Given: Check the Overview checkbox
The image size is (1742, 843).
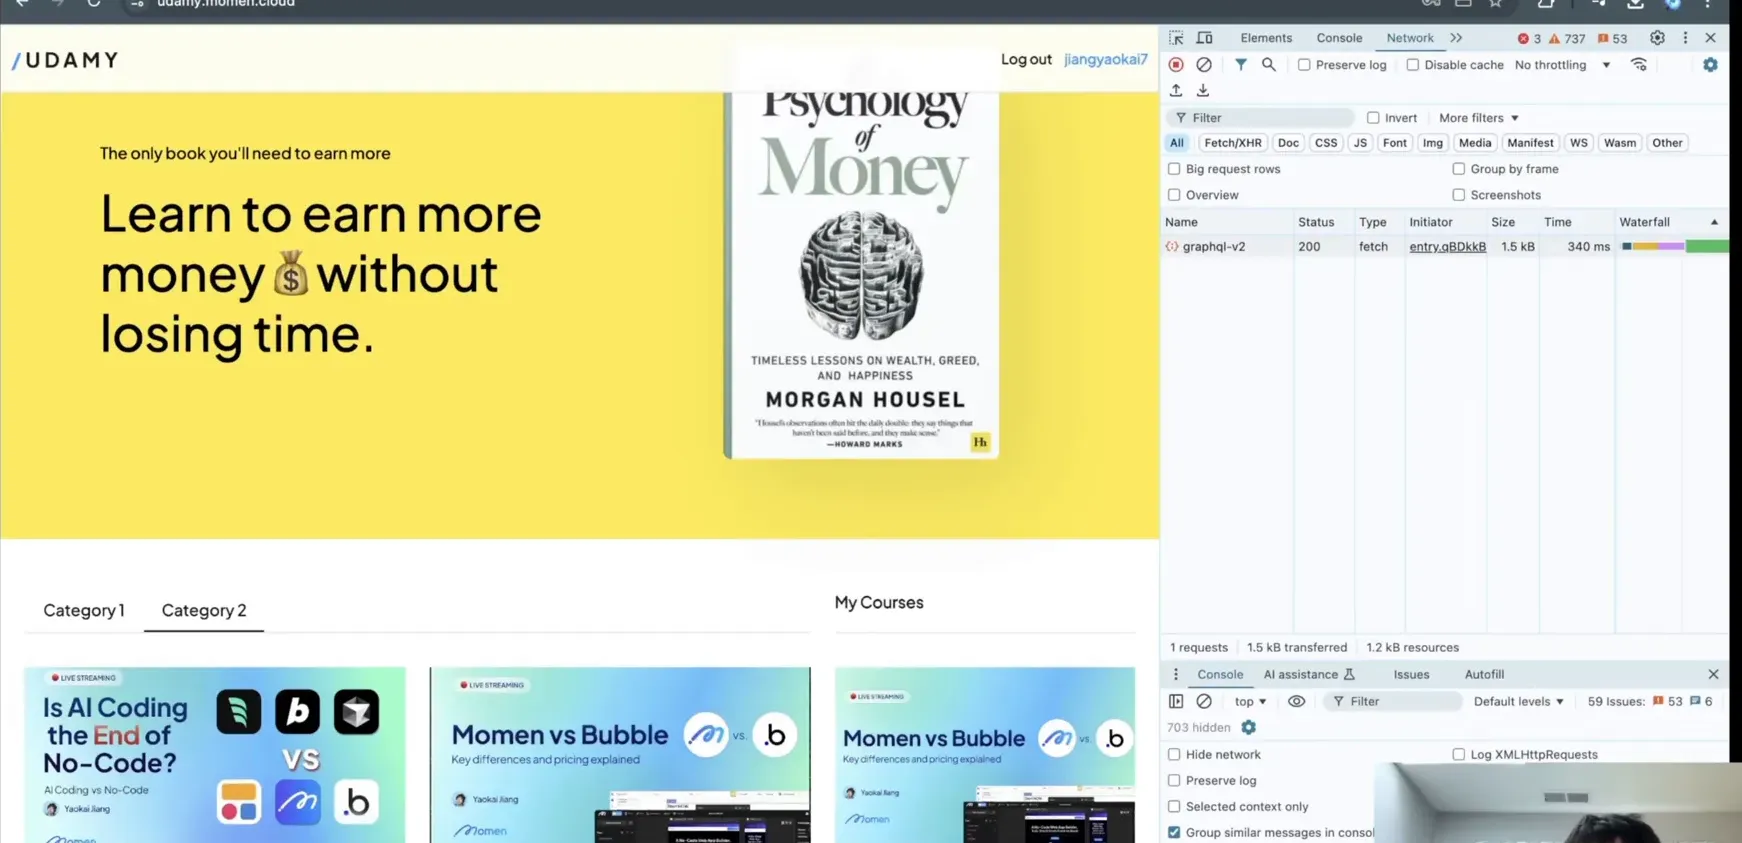Looking at the screenshot, I should click(x=1174, y=195).
